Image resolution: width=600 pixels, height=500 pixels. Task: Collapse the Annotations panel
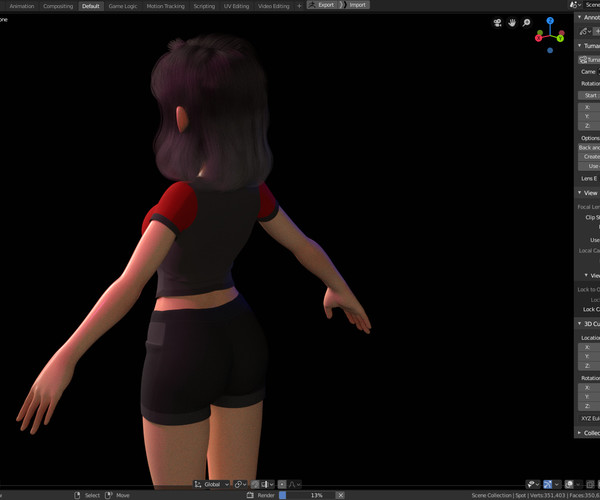580,17
